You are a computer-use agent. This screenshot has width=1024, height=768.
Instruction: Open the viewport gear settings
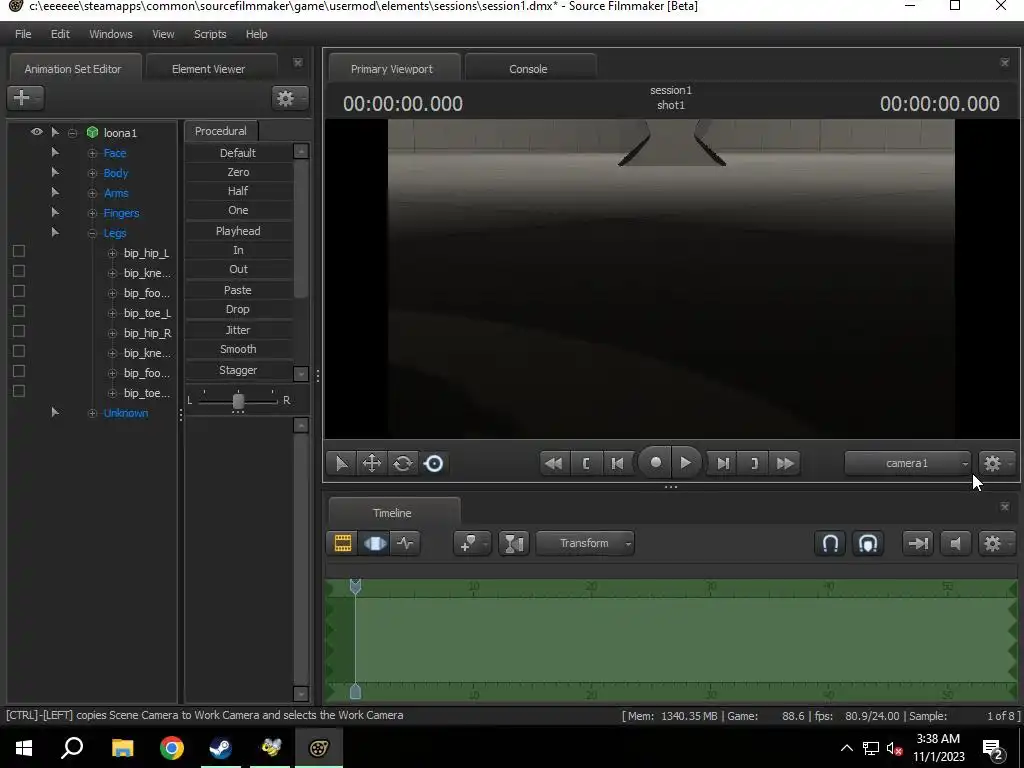pos(996,464)
